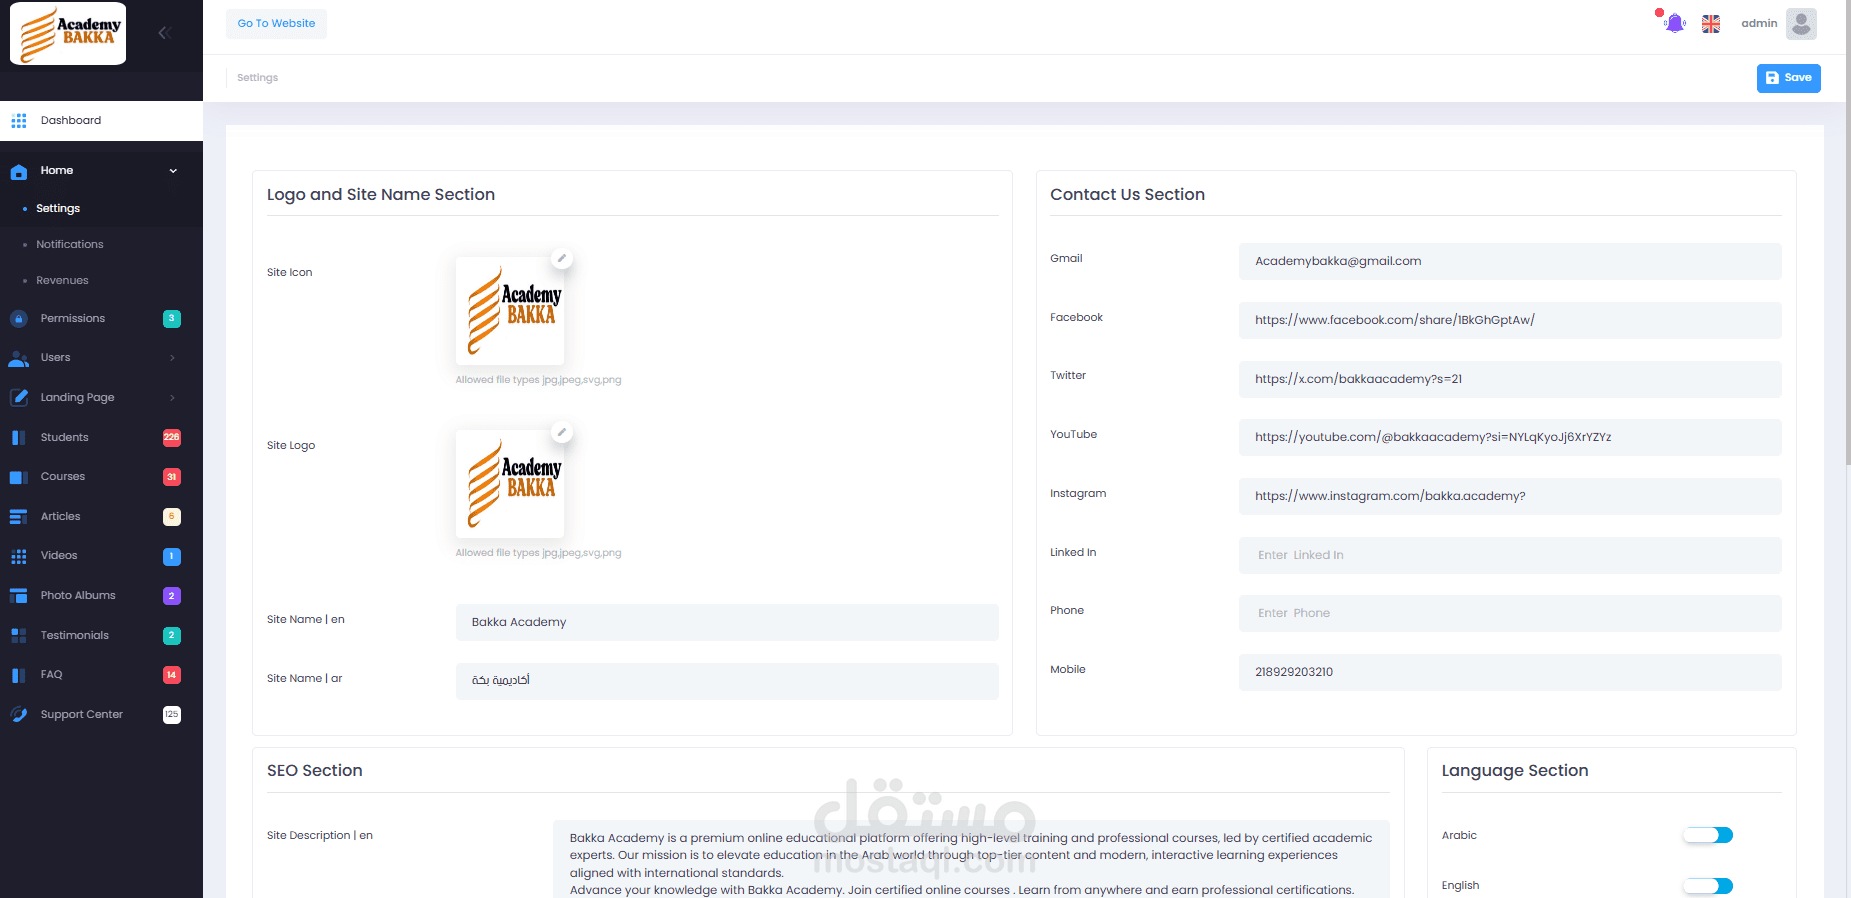The height and width of the screenshot is (898, 1851).
Task: Go to Dashboard in the sidebar
Action: [101, 121]
